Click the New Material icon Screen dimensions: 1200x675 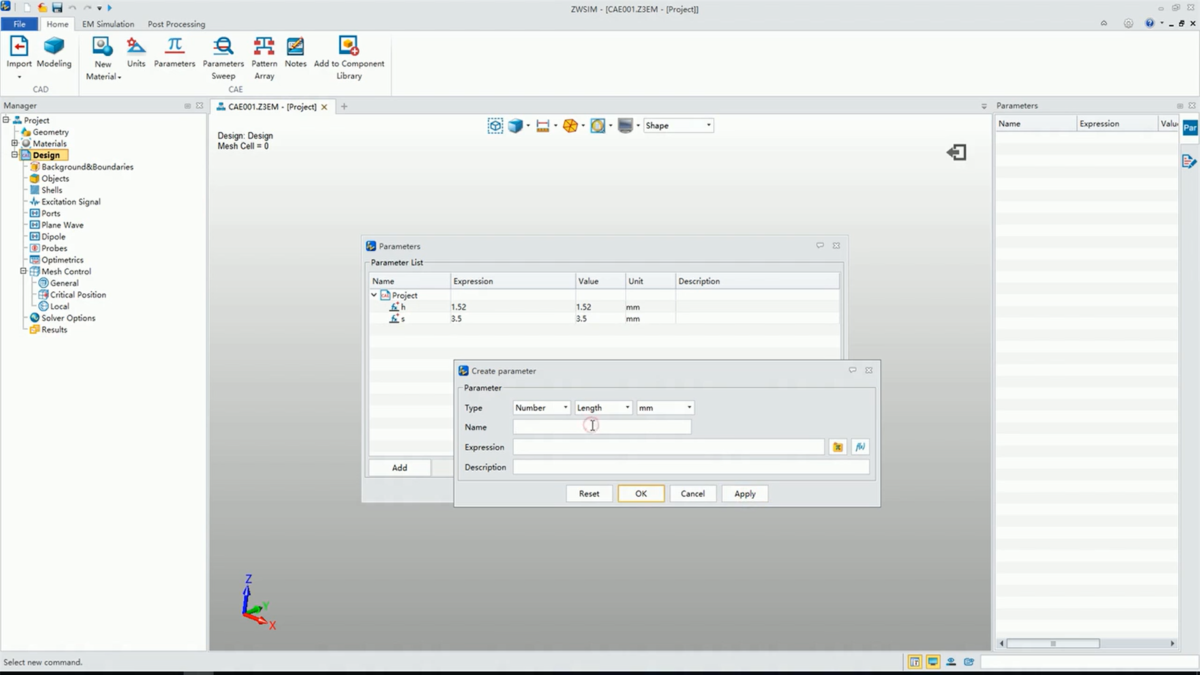[x=102, y=47]
